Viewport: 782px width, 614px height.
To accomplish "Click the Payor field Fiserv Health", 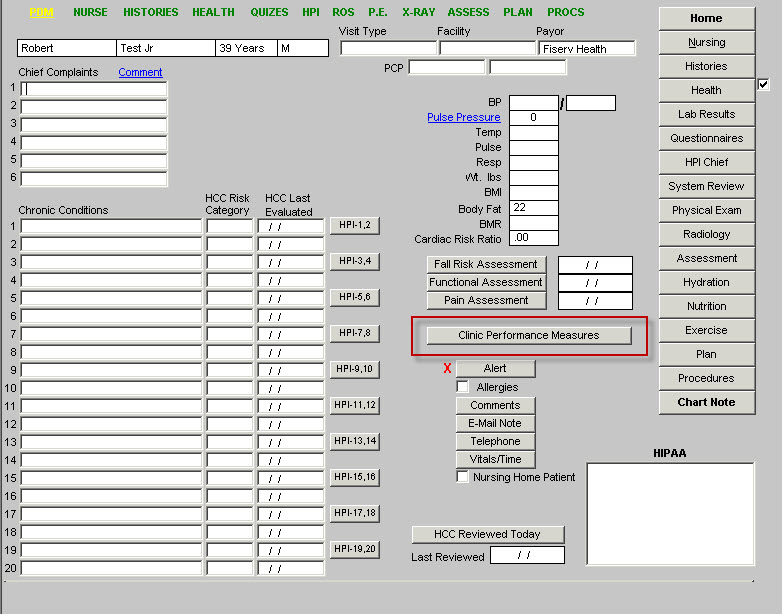I will pos(586,48).
